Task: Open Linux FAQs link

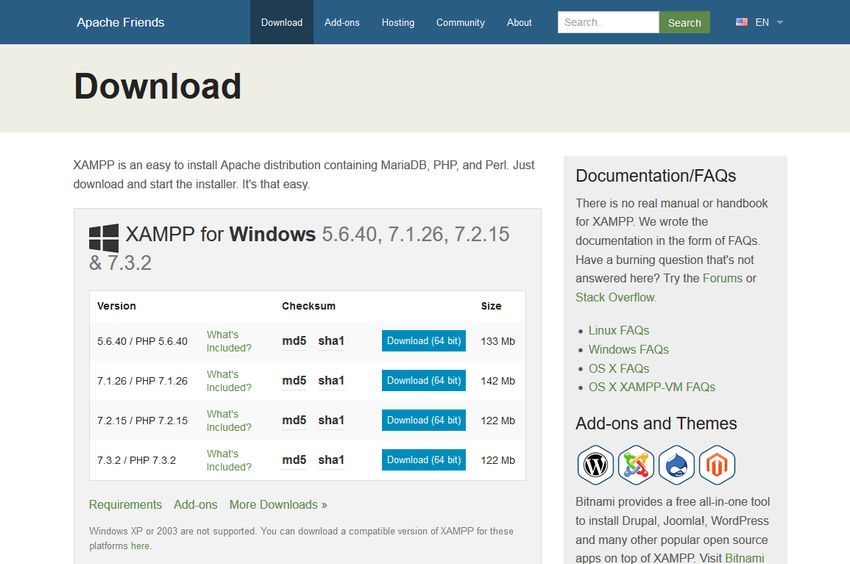Action: [x=619, y=330]
